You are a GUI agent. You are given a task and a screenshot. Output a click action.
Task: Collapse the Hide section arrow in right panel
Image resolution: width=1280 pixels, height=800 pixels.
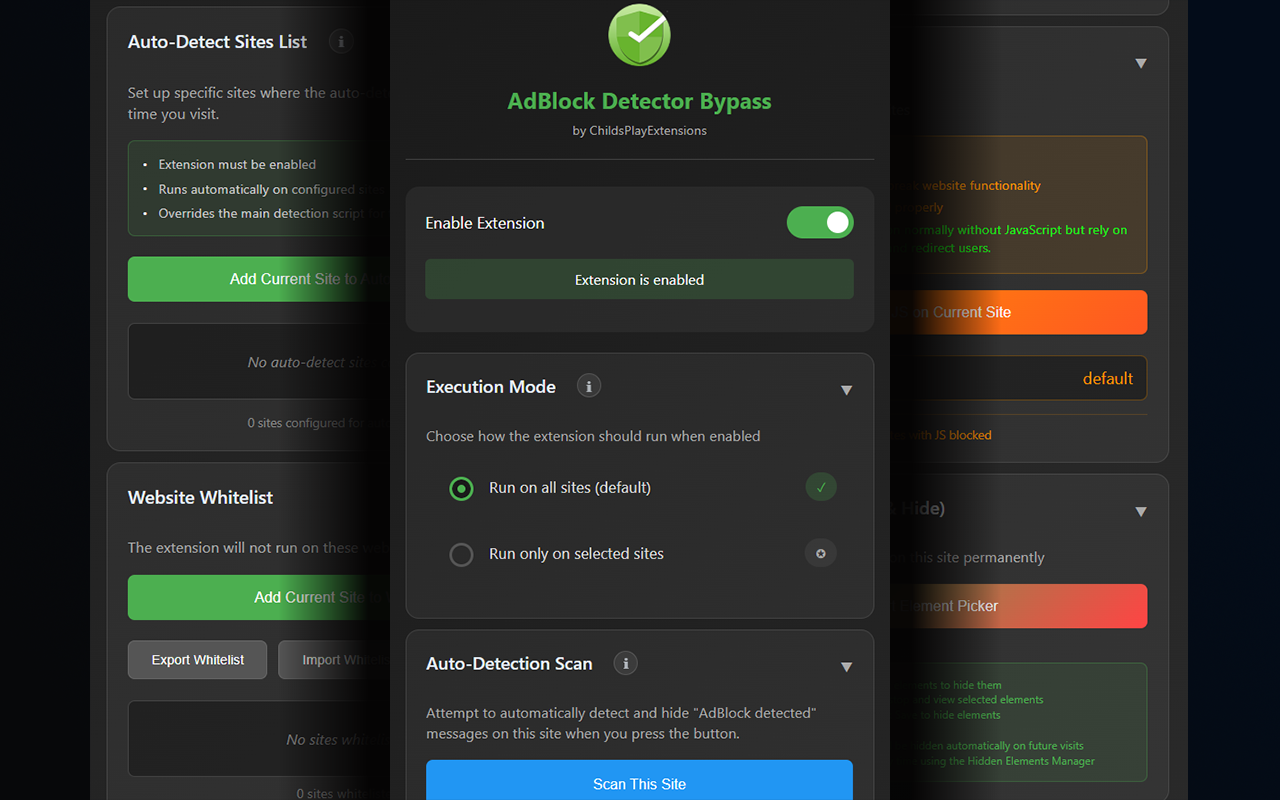[x=1141, y=512]
